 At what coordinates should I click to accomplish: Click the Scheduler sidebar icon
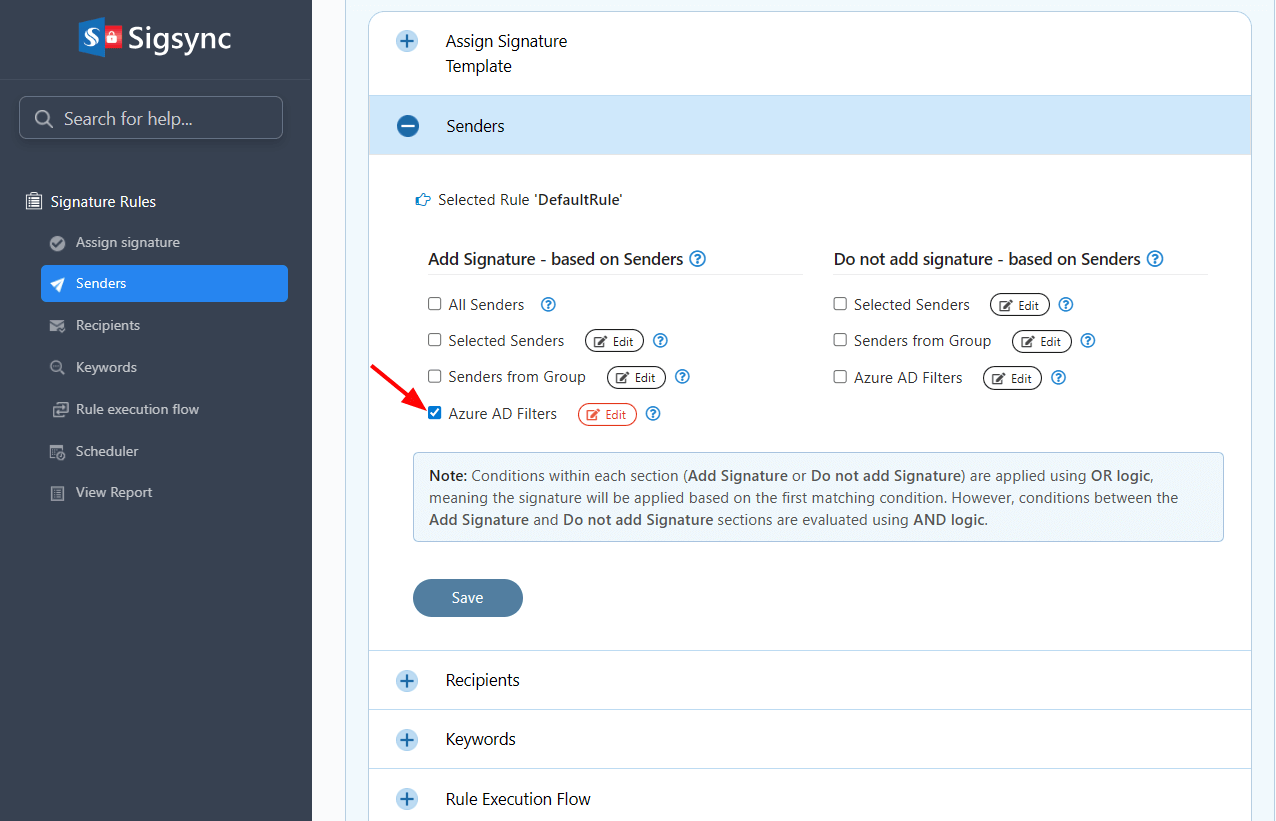(x=57, y=452)
